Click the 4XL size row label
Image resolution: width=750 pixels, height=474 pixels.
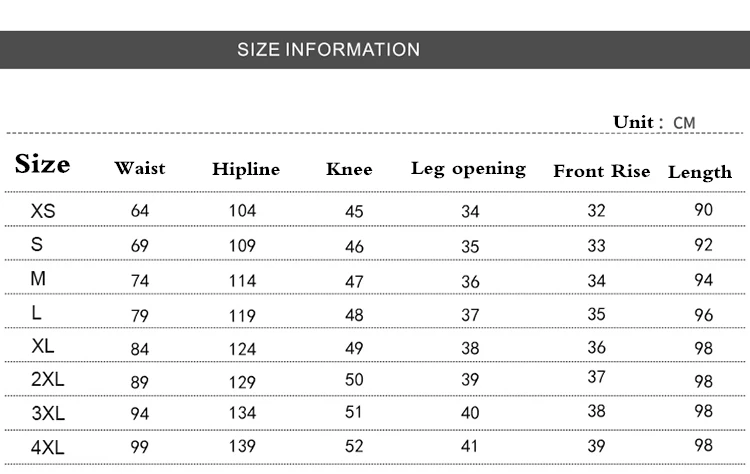tap(47, 448)
